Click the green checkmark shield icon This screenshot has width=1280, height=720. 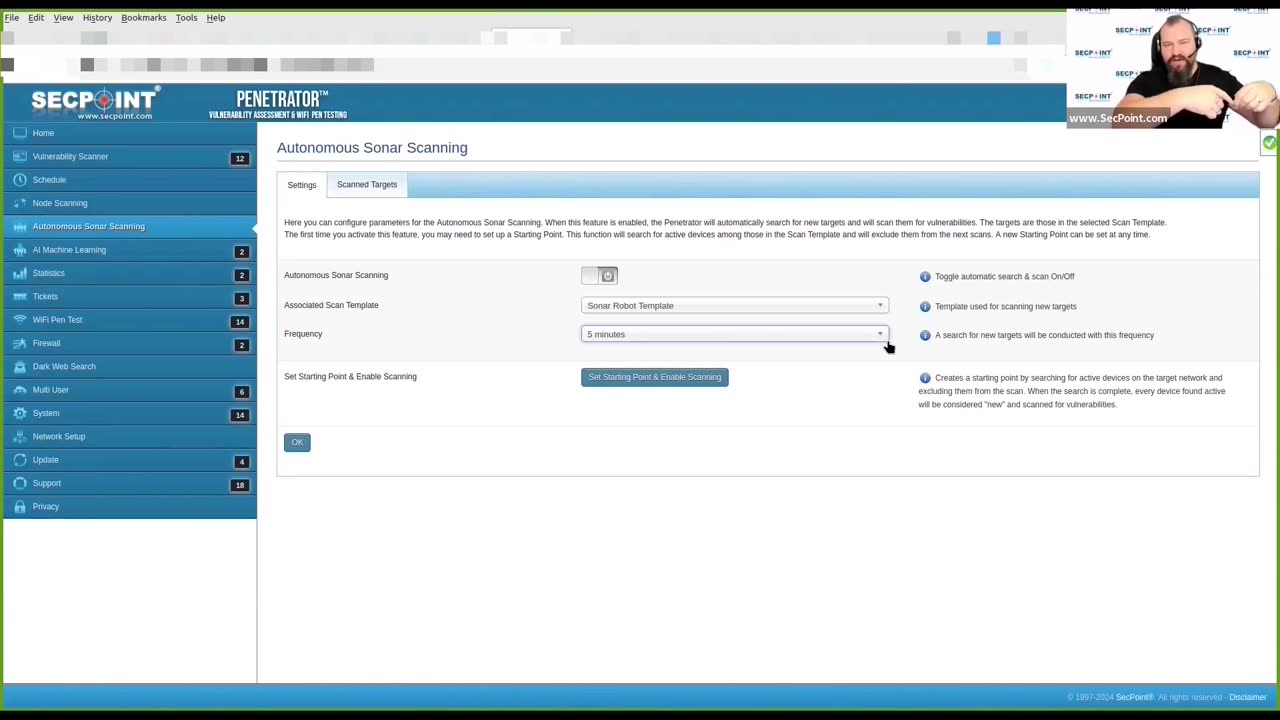point(1269,143)
